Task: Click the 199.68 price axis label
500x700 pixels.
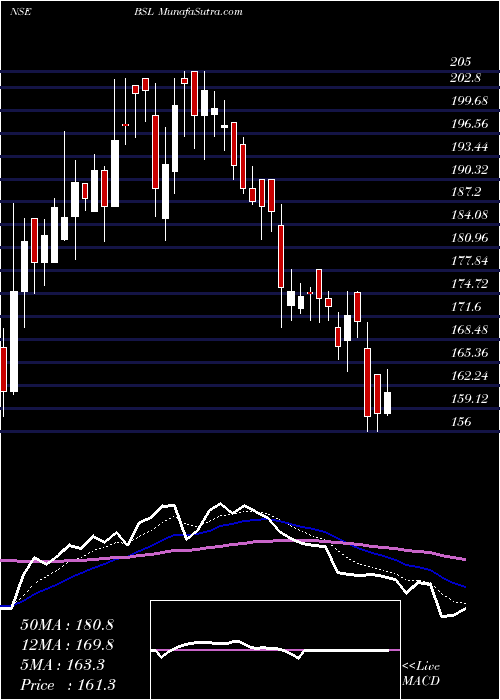Action: coord(469,101)
